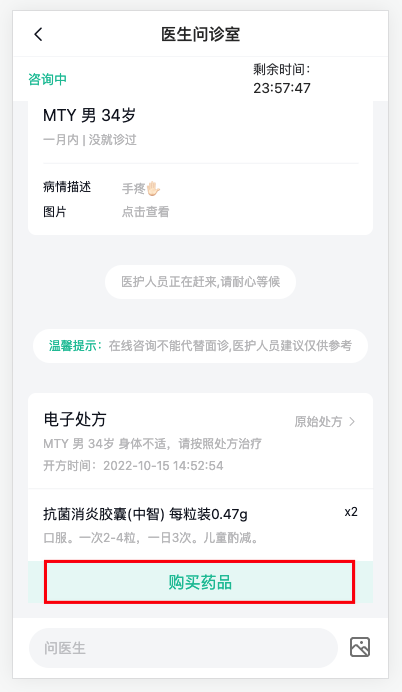The width and height of the screenshot is (402, 692).
Task: Focus the 问医生 message input field
Action: click(x=183, y=648)
